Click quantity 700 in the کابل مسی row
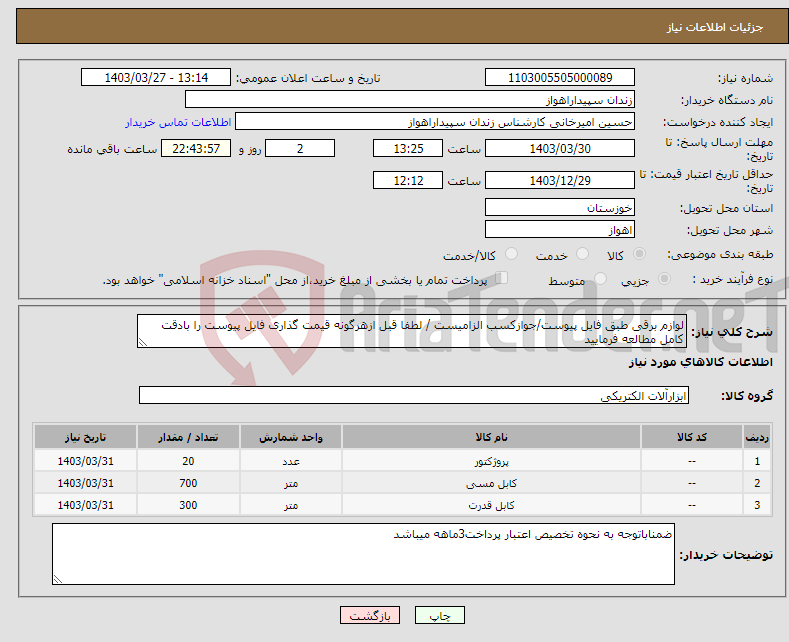The image size is (789, 642). coord(188,483)
